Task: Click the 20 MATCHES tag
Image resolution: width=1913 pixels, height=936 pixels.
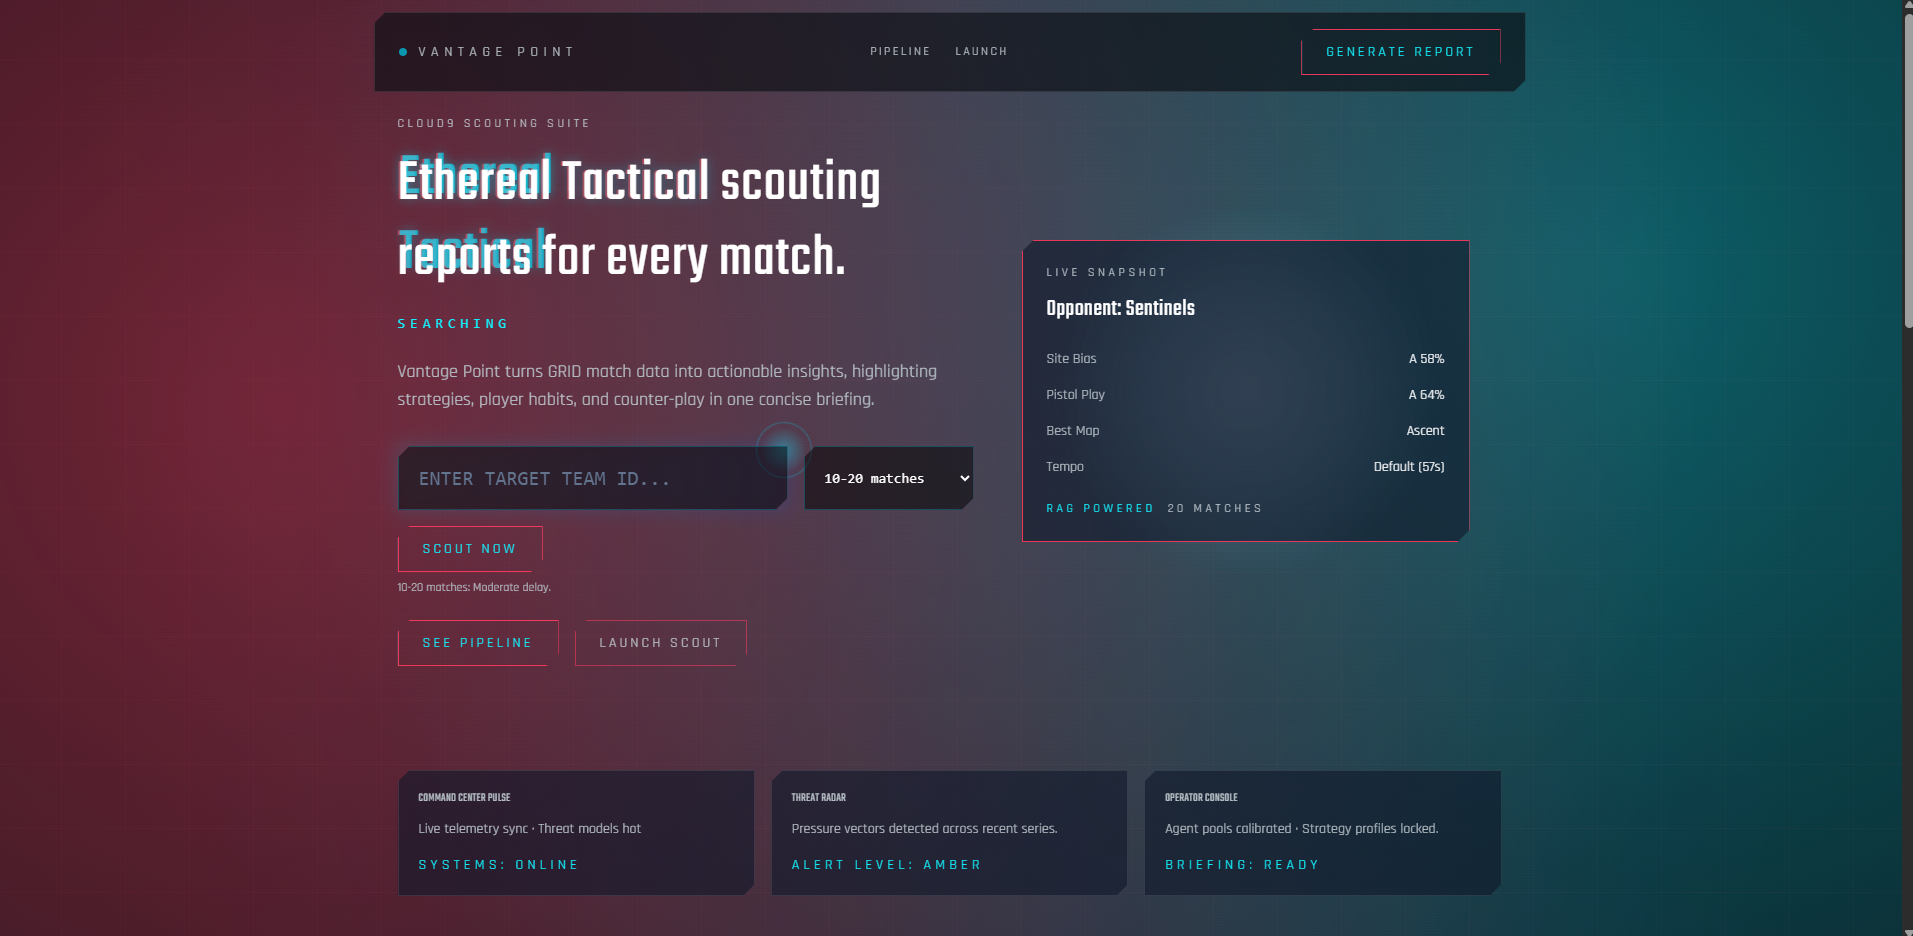Action: [x=1214, y=509]
